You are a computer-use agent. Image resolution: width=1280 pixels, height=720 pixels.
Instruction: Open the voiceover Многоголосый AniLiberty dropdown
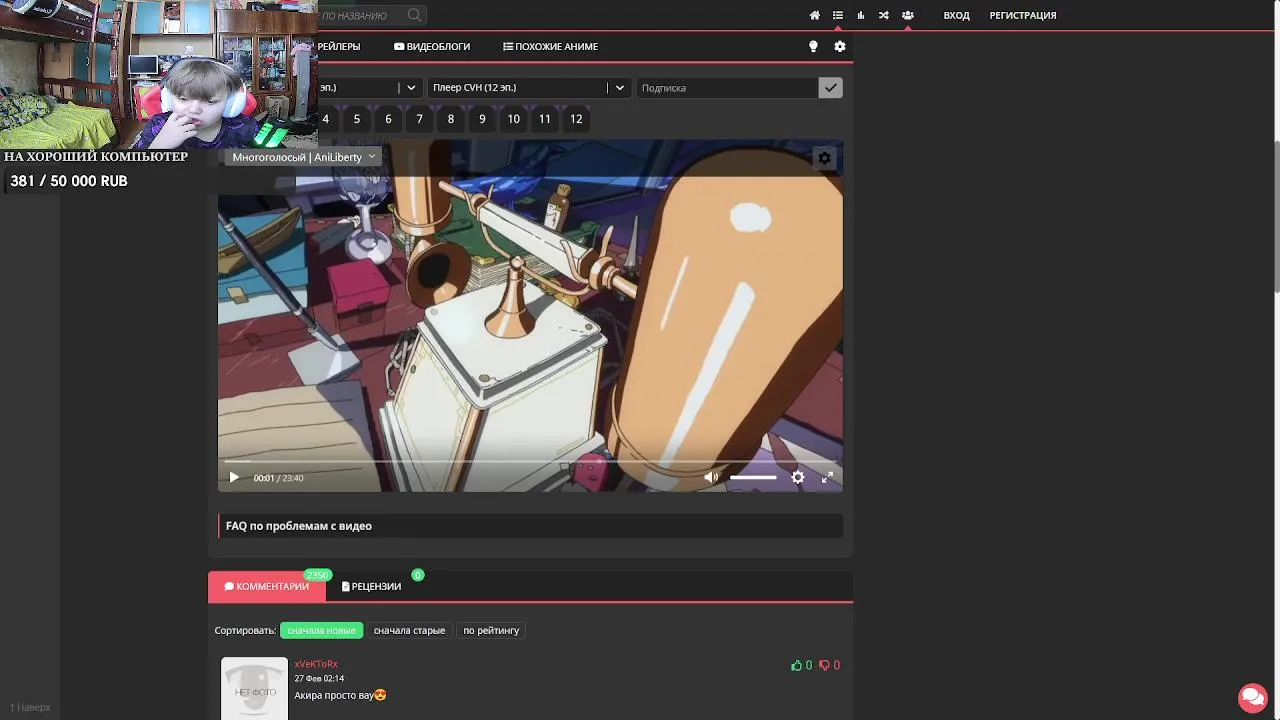(303, 157)
